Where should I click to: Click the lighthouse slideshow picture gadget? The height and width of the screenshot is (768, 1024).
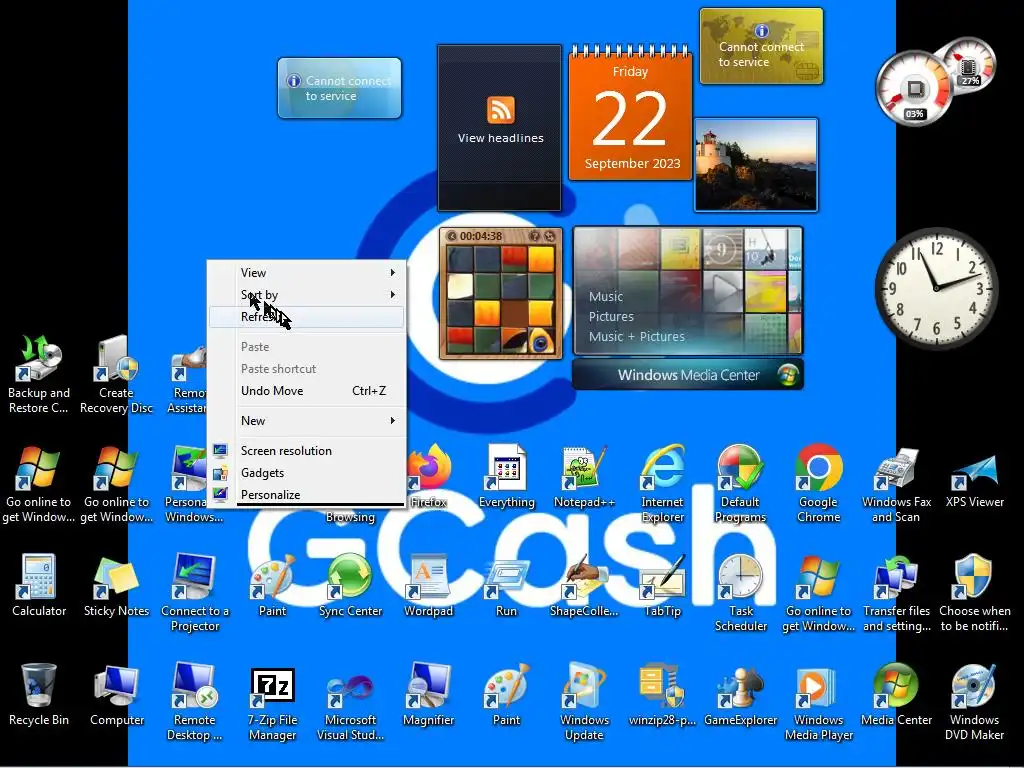[756, 165]
